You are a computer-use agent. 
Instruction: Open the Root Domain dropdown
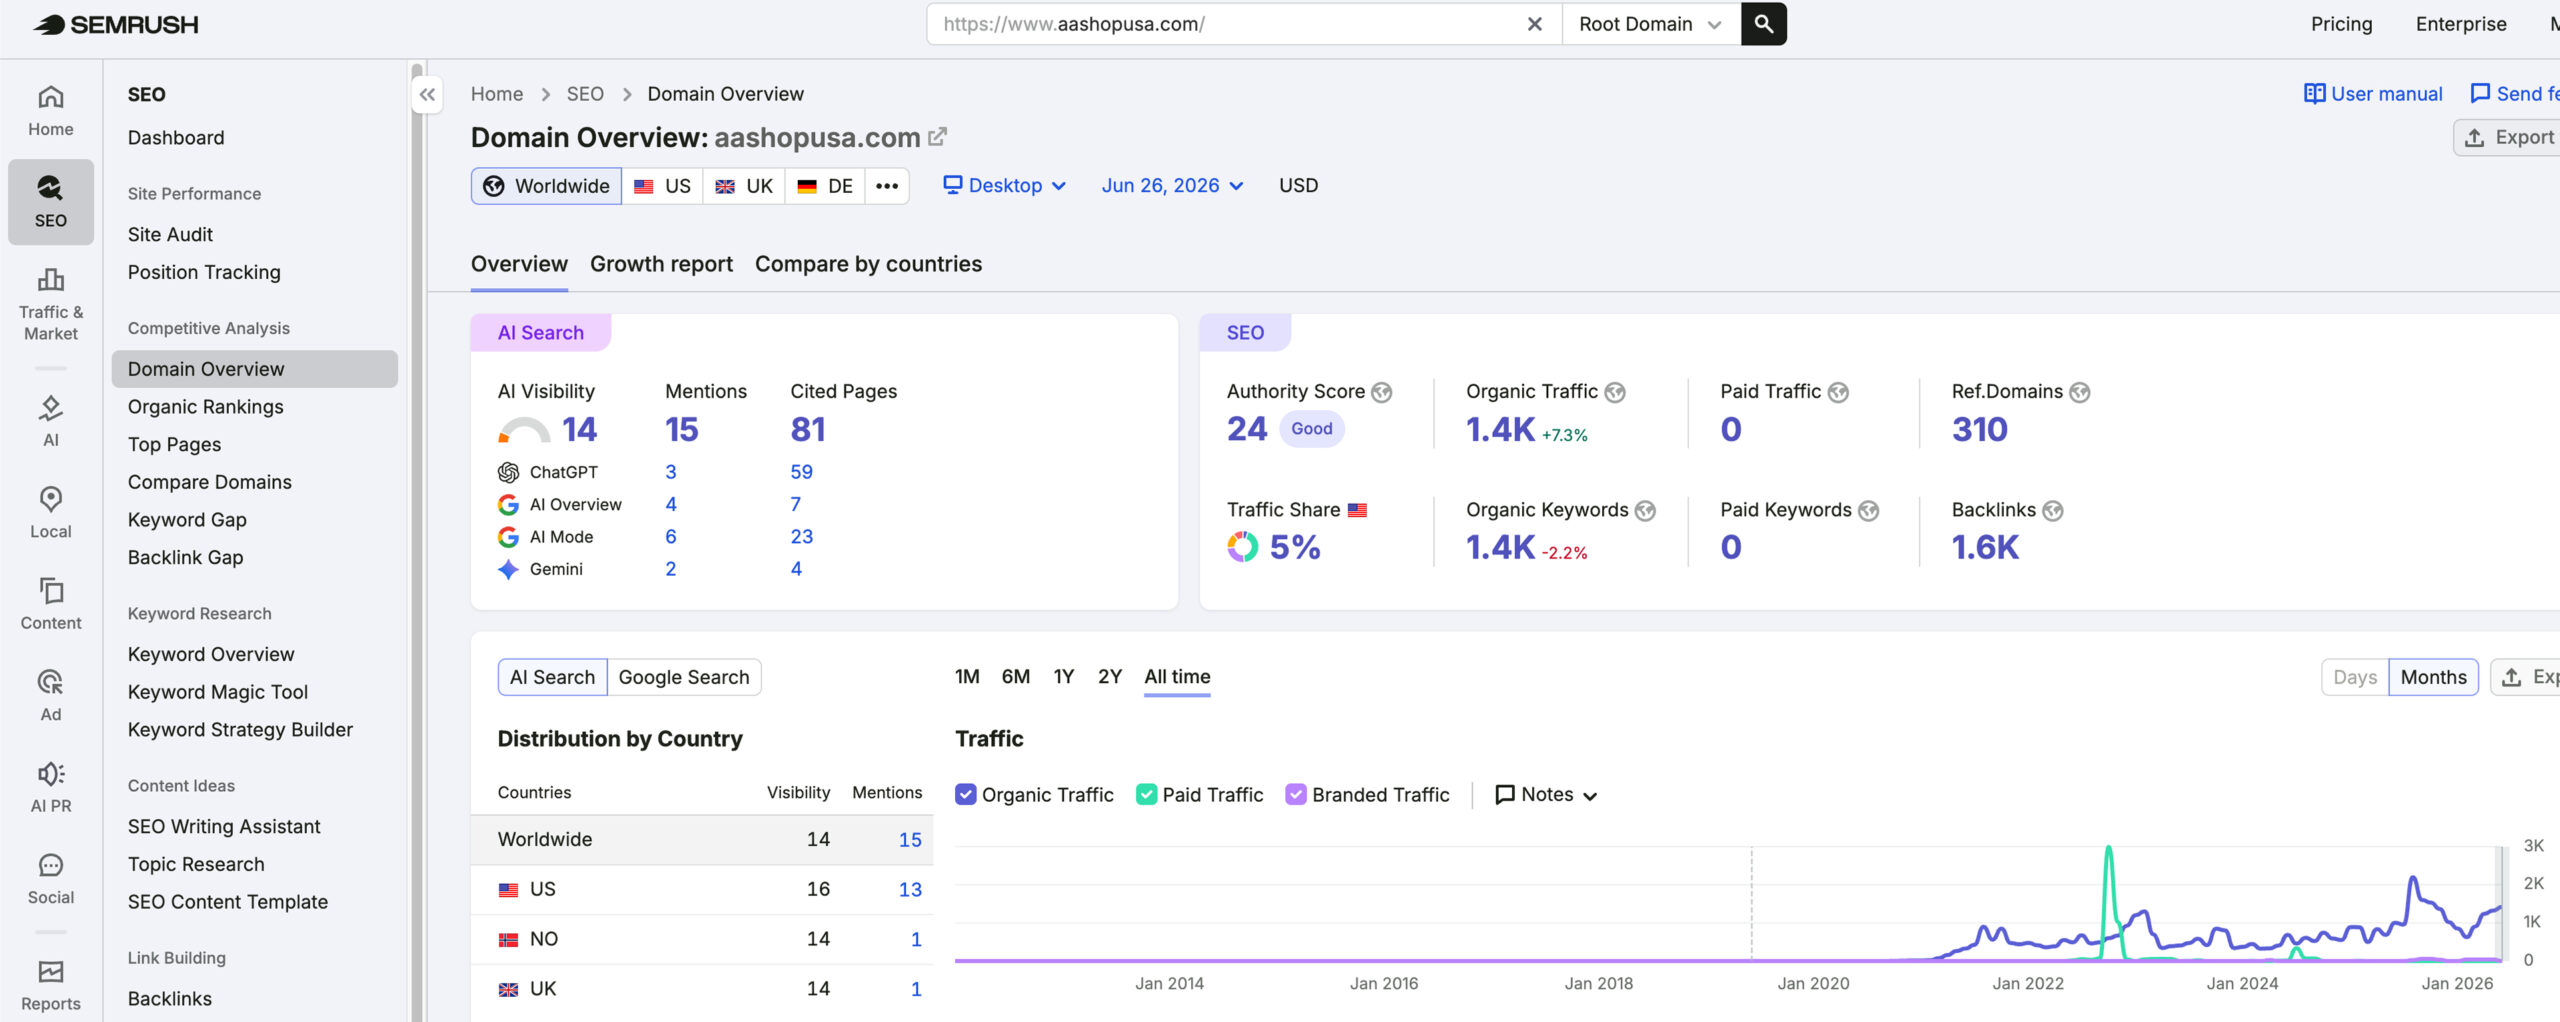pos(1650,24)
